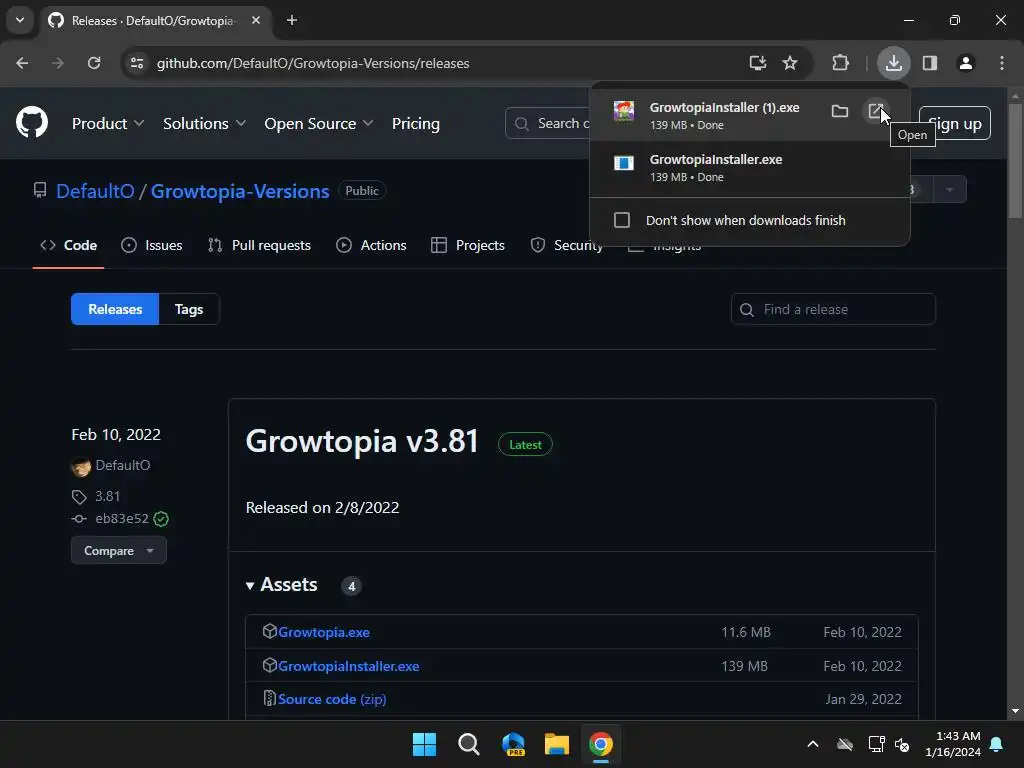The width and height of the screenshot is (1024, 768).
Task: Click the verified commit checkmark badge
Action: pyautogui.click(x=161, y=519)
